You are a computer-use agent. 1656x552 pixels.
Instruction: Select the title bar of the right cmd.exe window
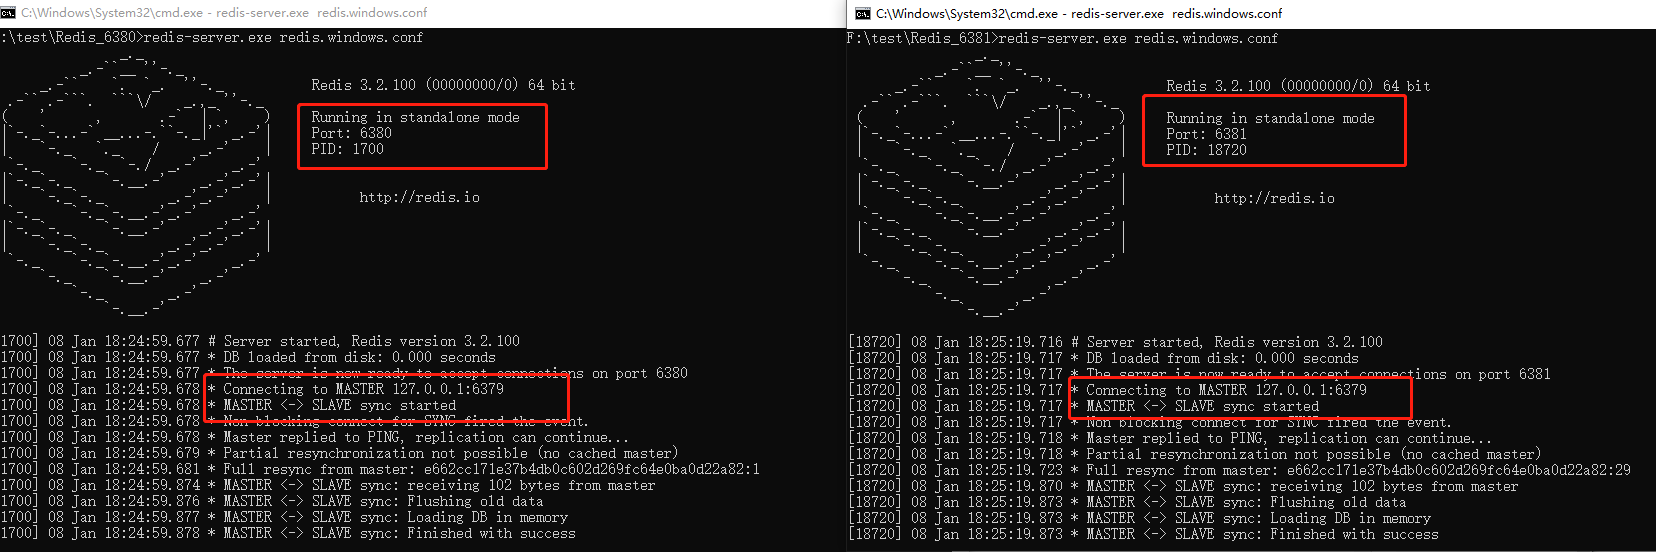(1251, 14)
